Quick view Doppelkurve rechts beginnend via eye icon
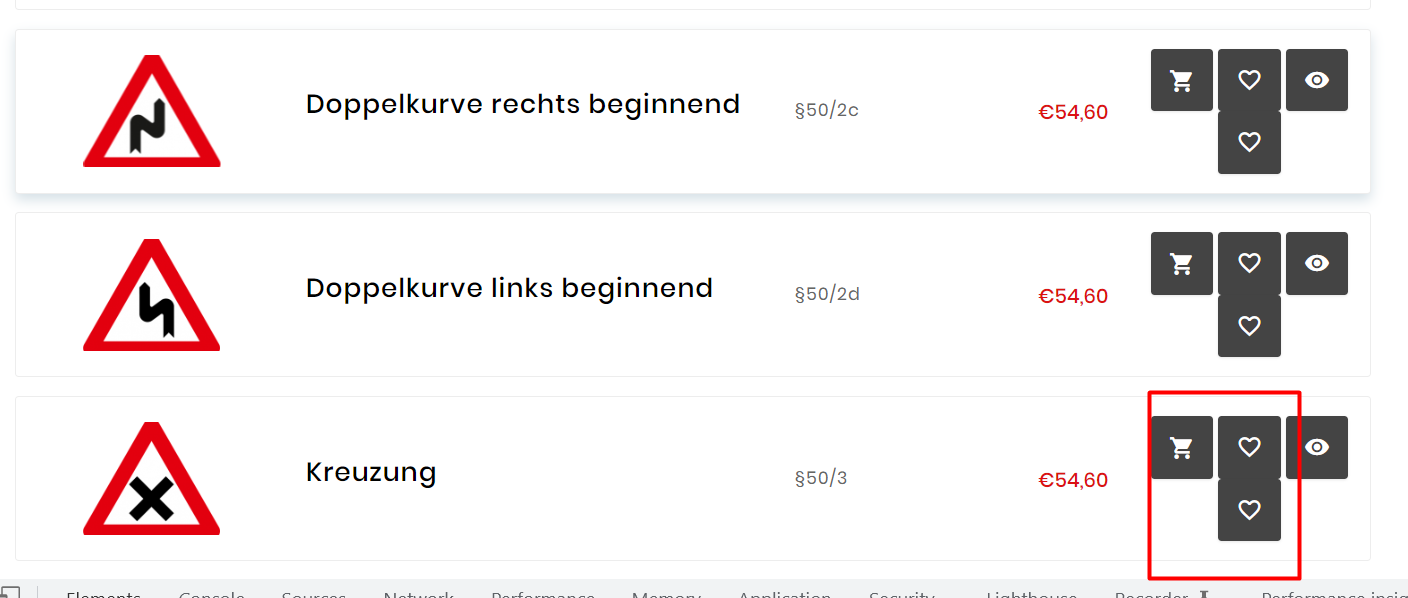 coord(1317,80)
